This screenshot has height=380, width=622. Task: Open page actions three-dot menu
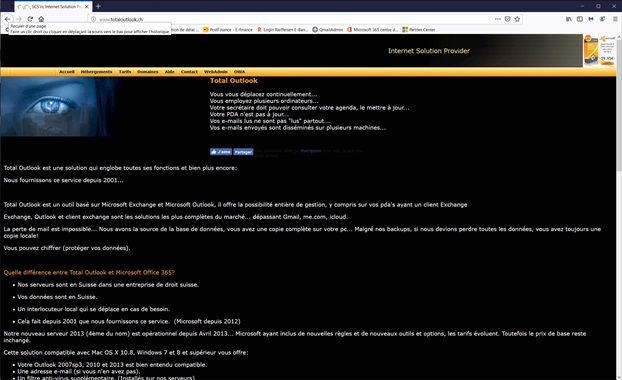497,19
